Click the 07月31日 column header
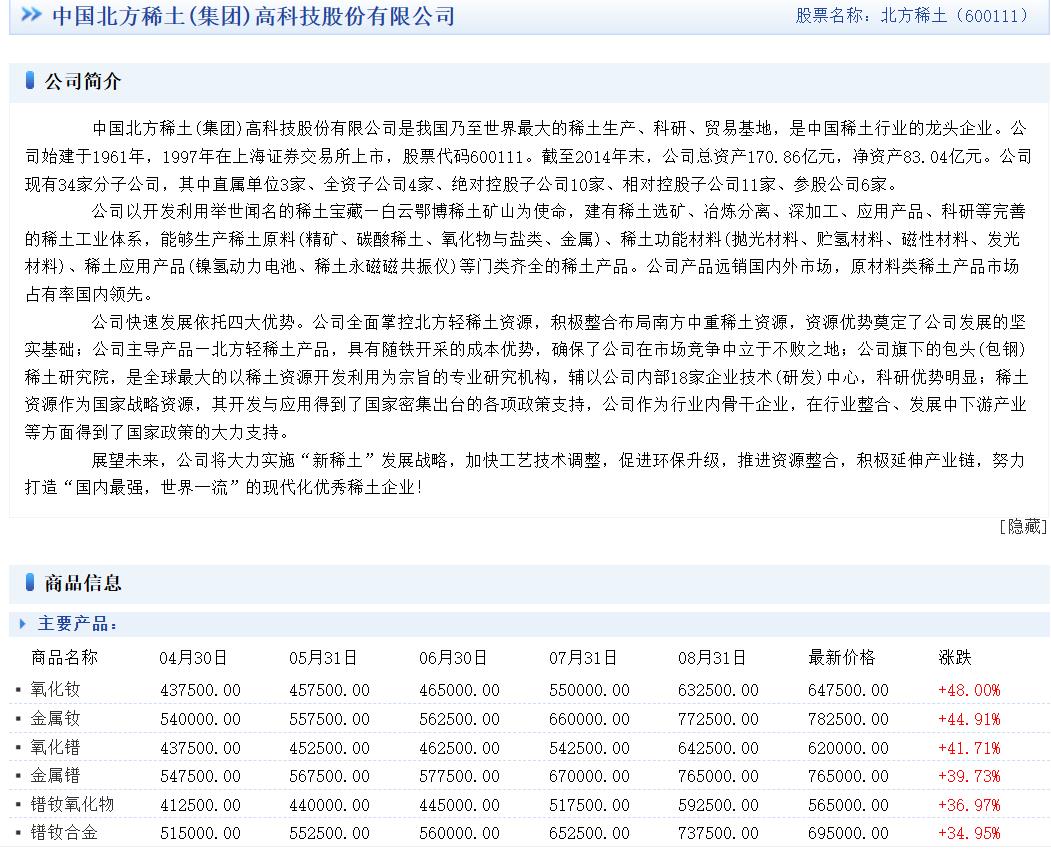 click(582, 658)
